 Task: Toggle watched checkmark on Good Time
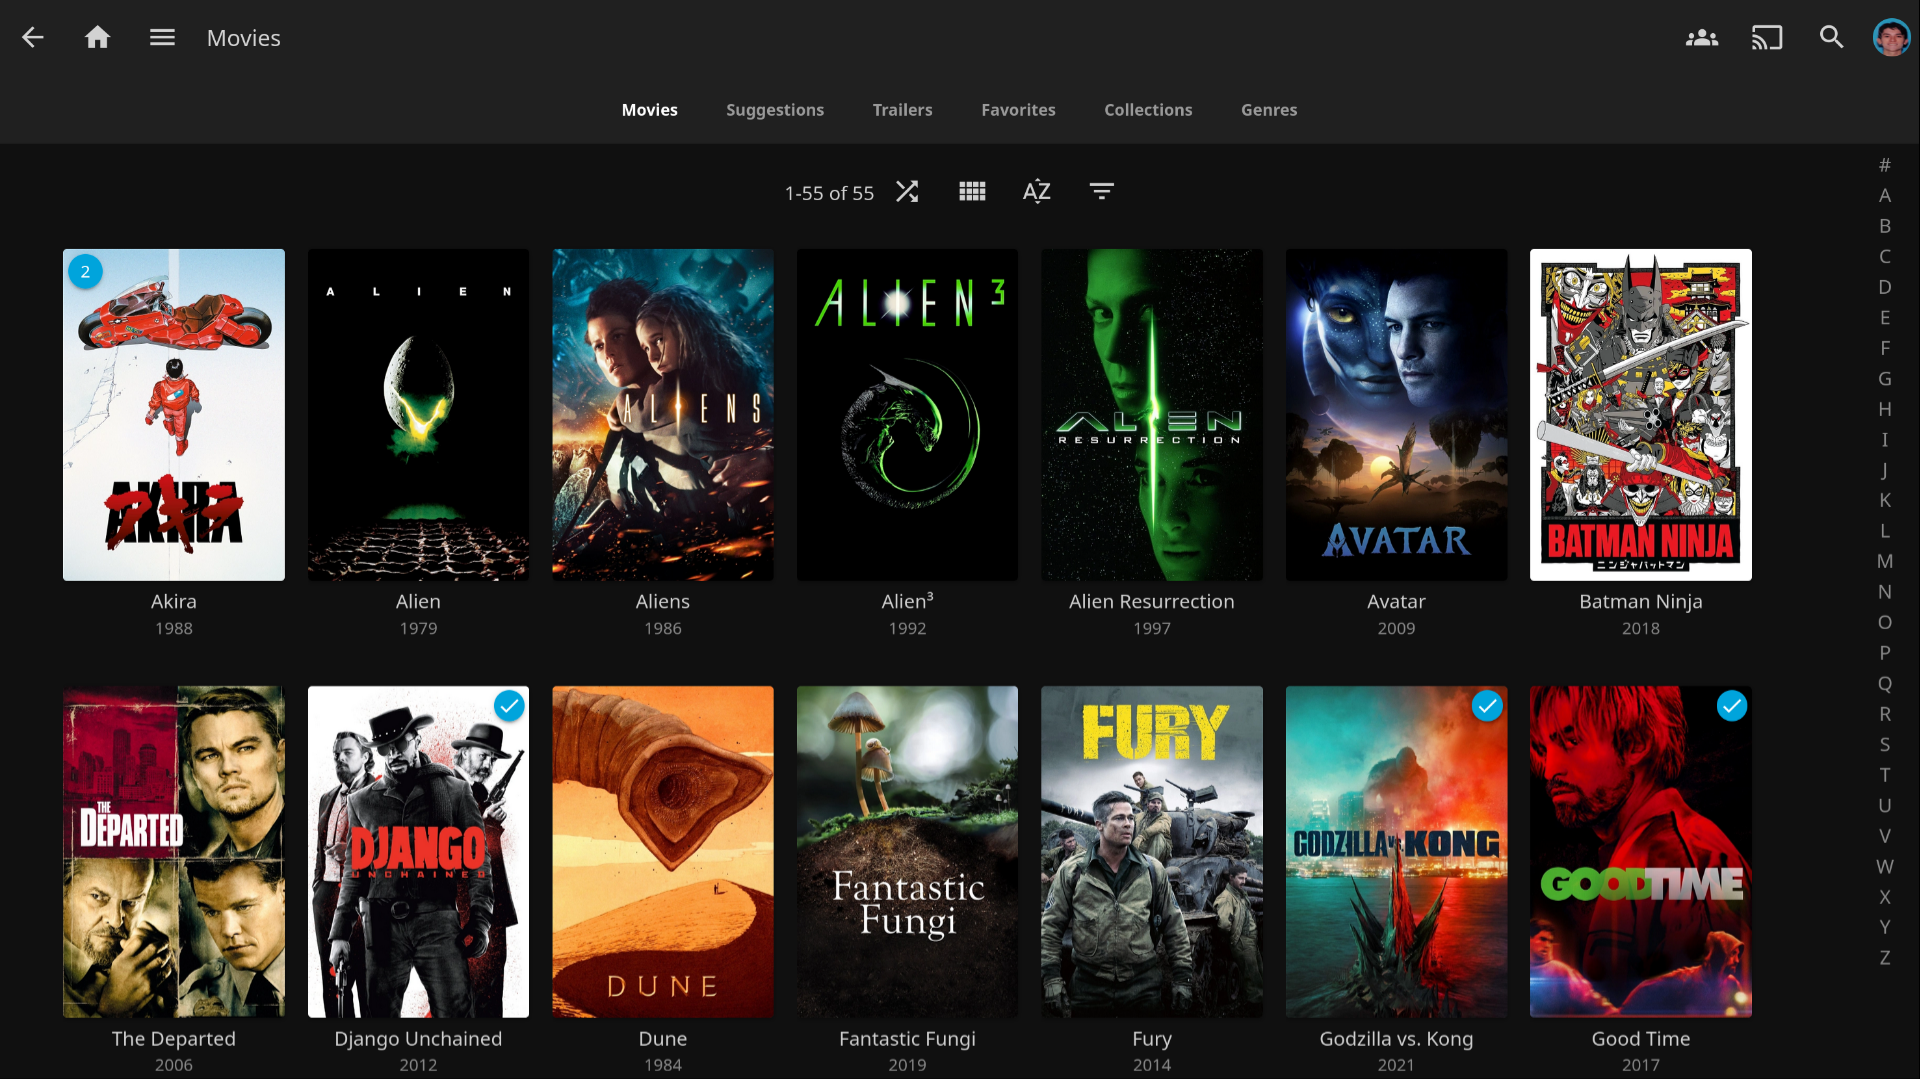tap(1732, 707)
